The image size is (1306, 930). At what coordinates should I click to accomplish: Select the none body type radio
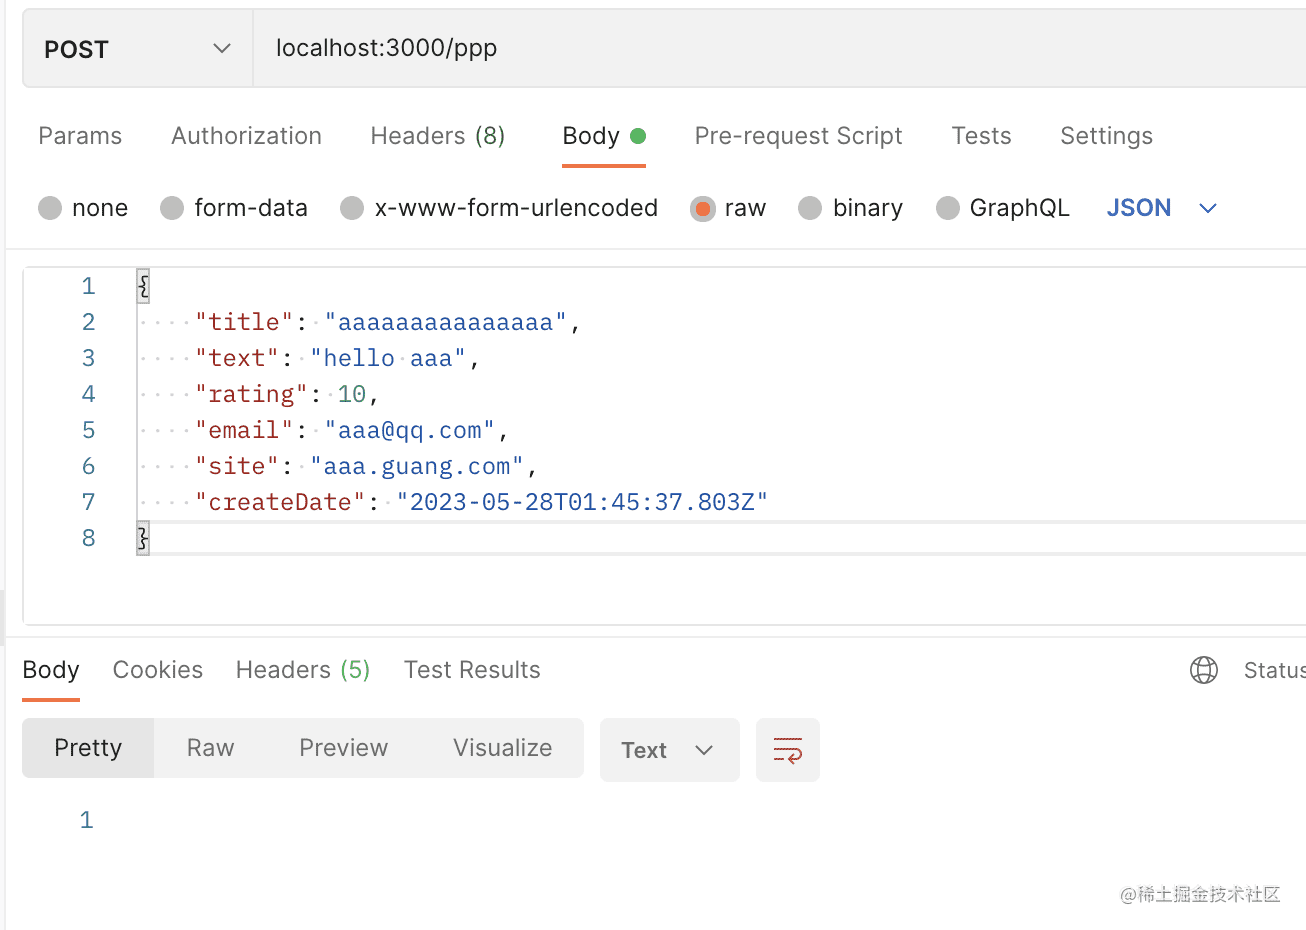[50, 208]
